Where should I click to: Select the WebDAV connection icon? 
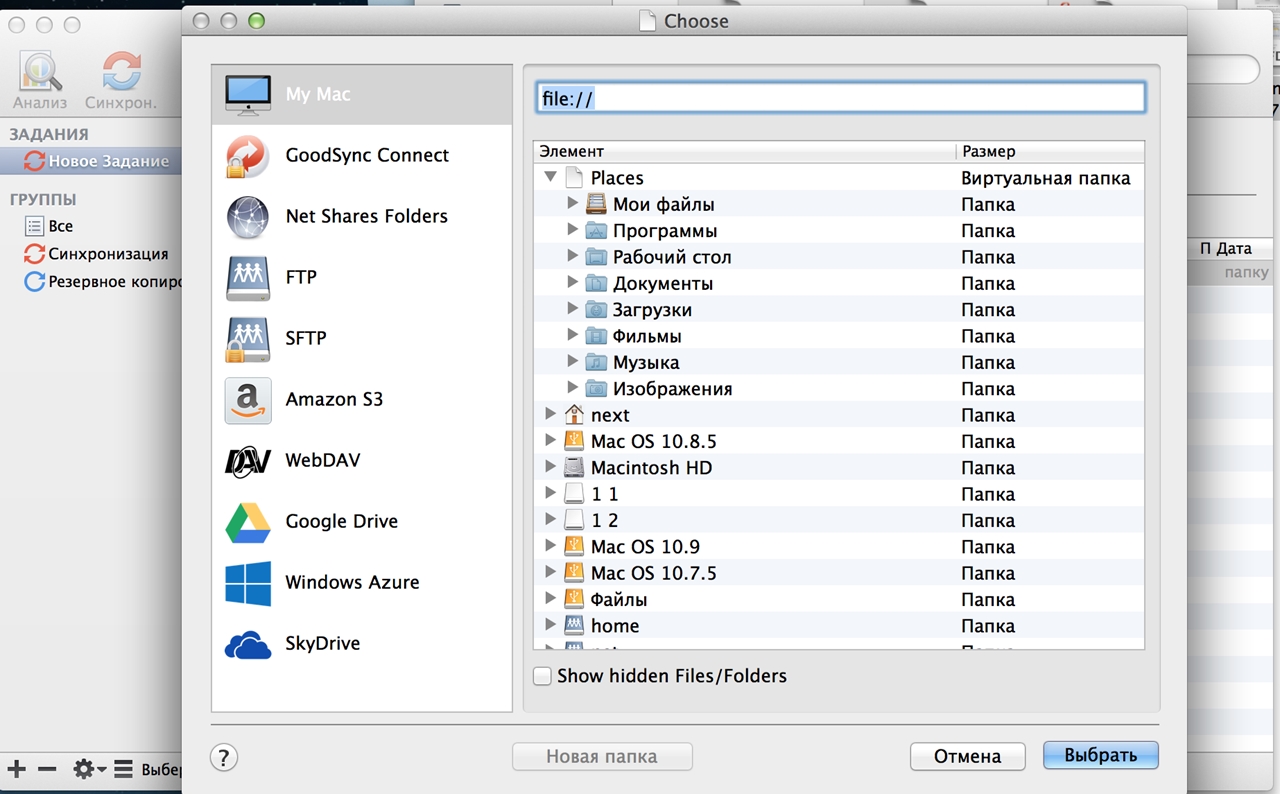247,461
